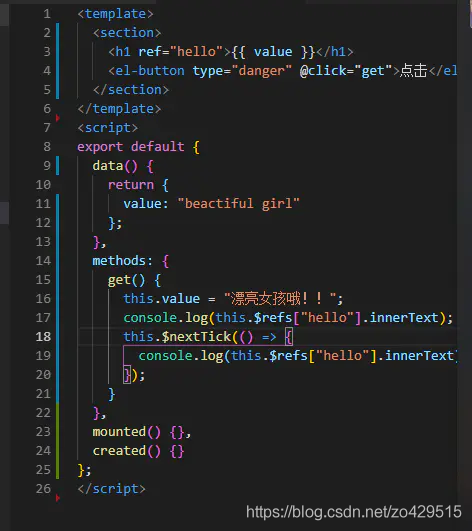Click the 点击 button label text
This screenshot has width=472, height=531.
click(x=414, y=71)
